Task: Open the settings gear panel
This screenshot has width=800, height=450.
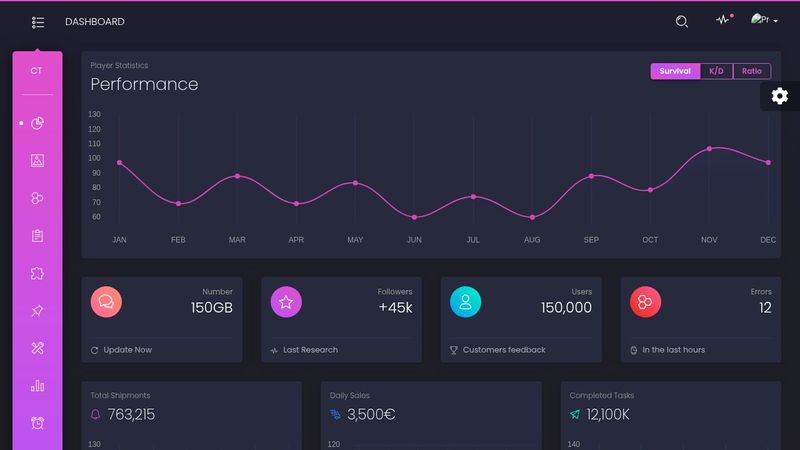Action: click(x=780, y=96)
